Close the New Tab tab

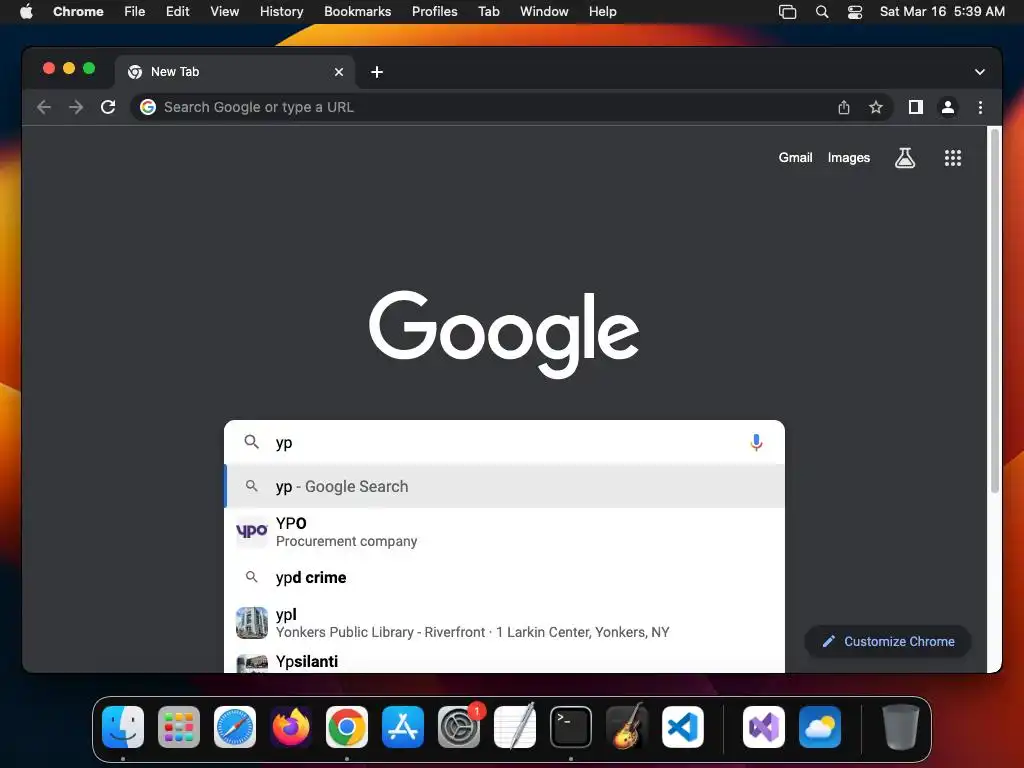click(339, 72)
